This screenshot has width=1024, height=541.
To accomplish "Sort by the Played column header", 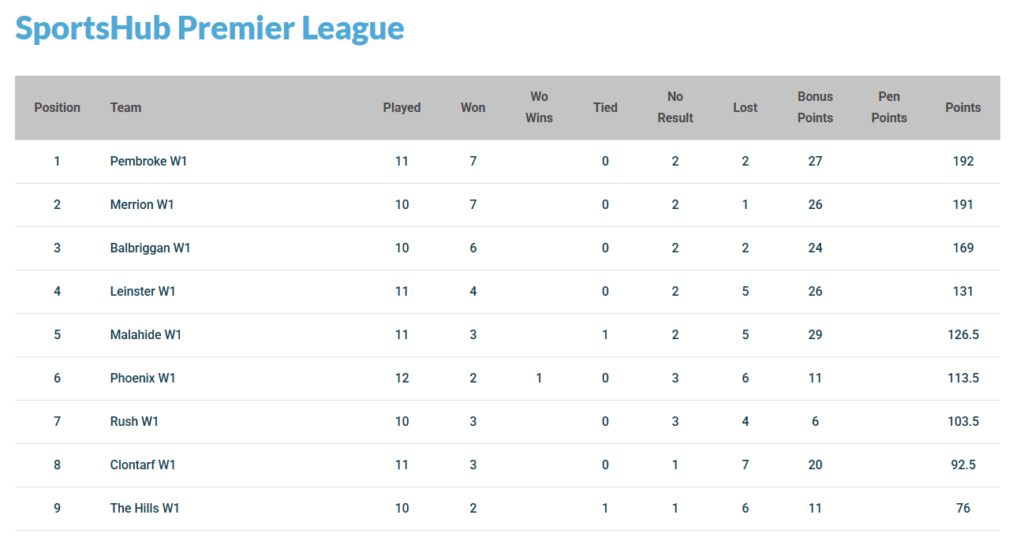I will tap(402, 107).
